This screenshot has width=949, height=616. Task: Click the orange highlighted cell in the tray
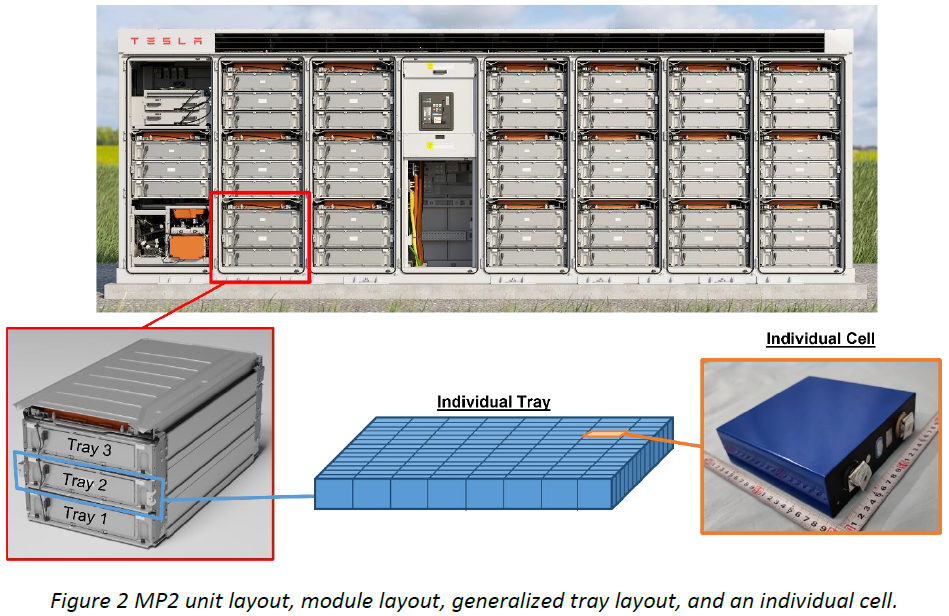coord(603,434)
